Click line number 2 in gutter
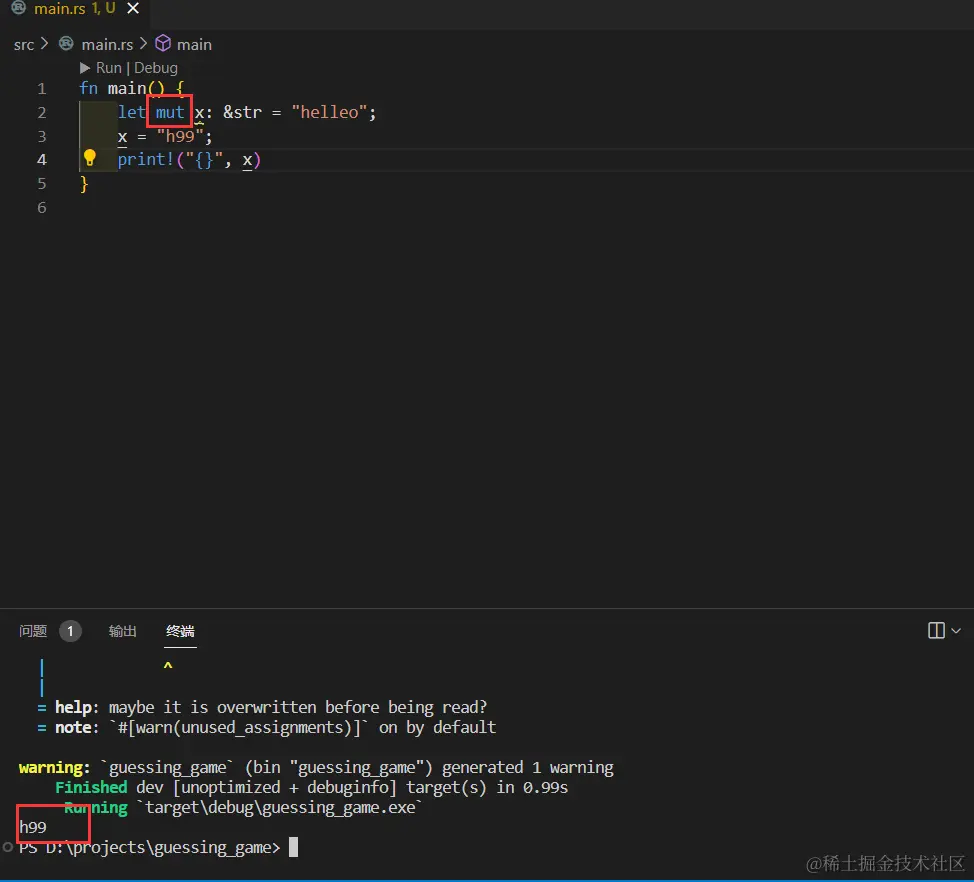 click(42, 112)
